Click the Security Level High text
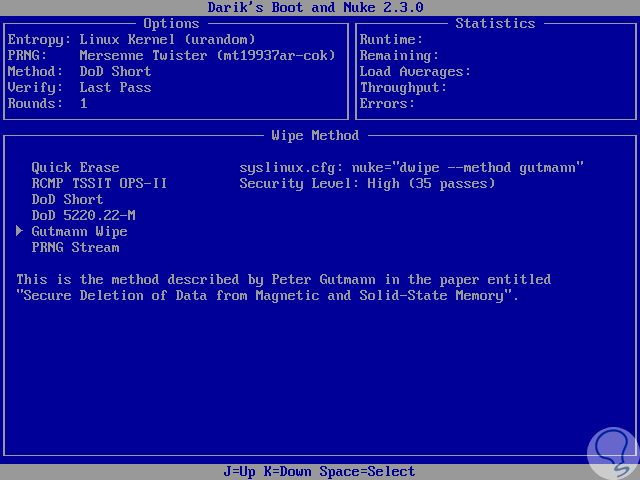This screenshot has height=480, width=640. click(x=367, y=184)
